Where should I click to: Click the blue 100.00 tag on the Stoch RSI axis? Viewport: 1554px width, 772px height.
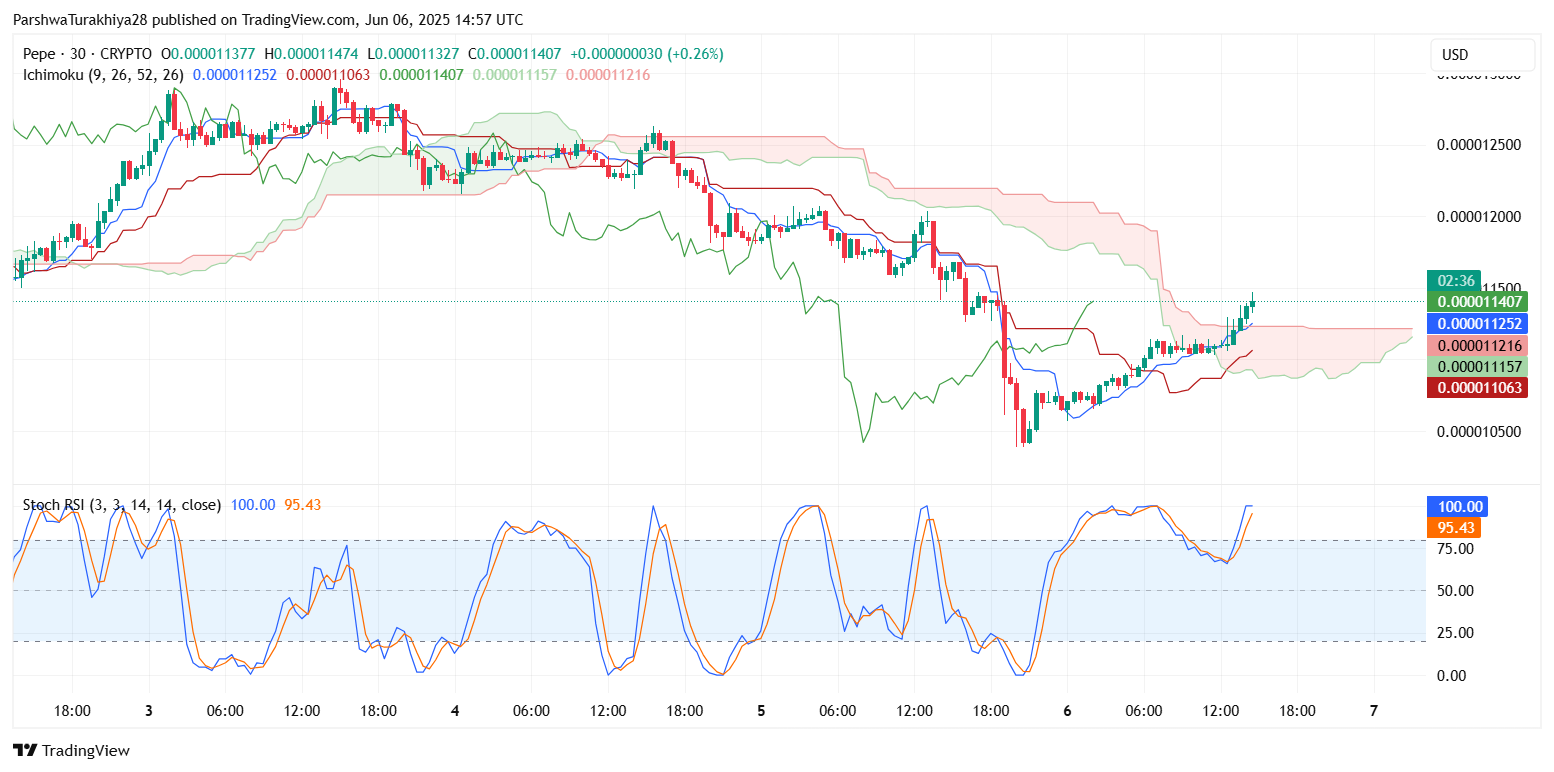click(x=1459, y=507)
